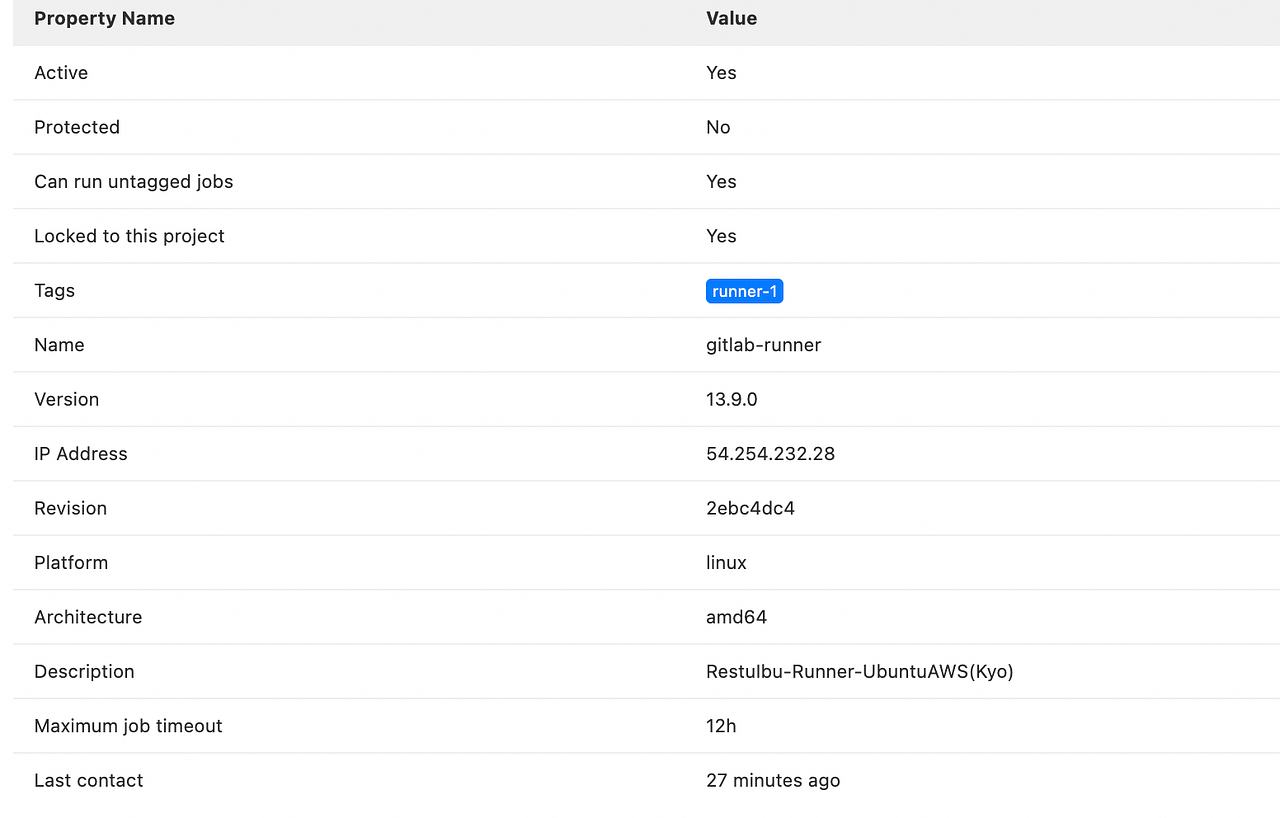This screenshot has width=1280, height=818.
Task: Select the Last contact row
Action: [88, 780]
